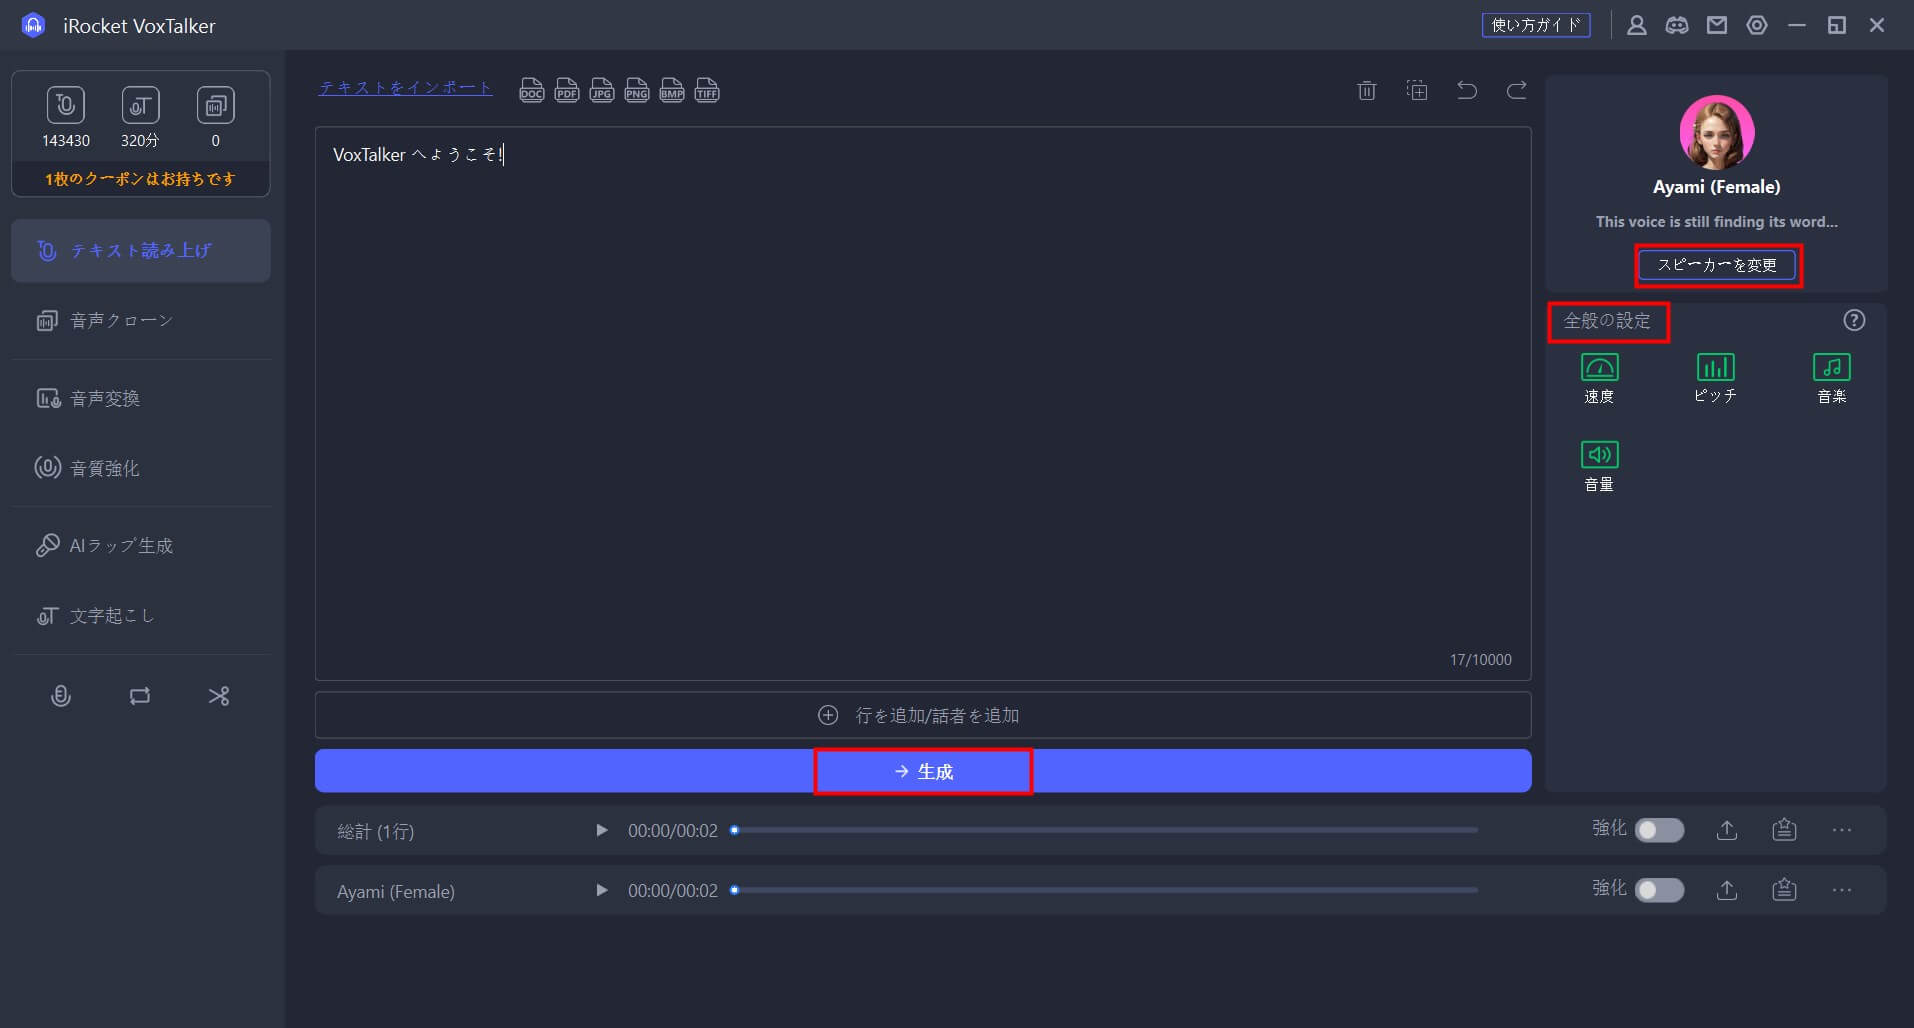Import a TIFF image via TIFF icon
This screenshot has width=1914, height=1028.
click(707, 91)
